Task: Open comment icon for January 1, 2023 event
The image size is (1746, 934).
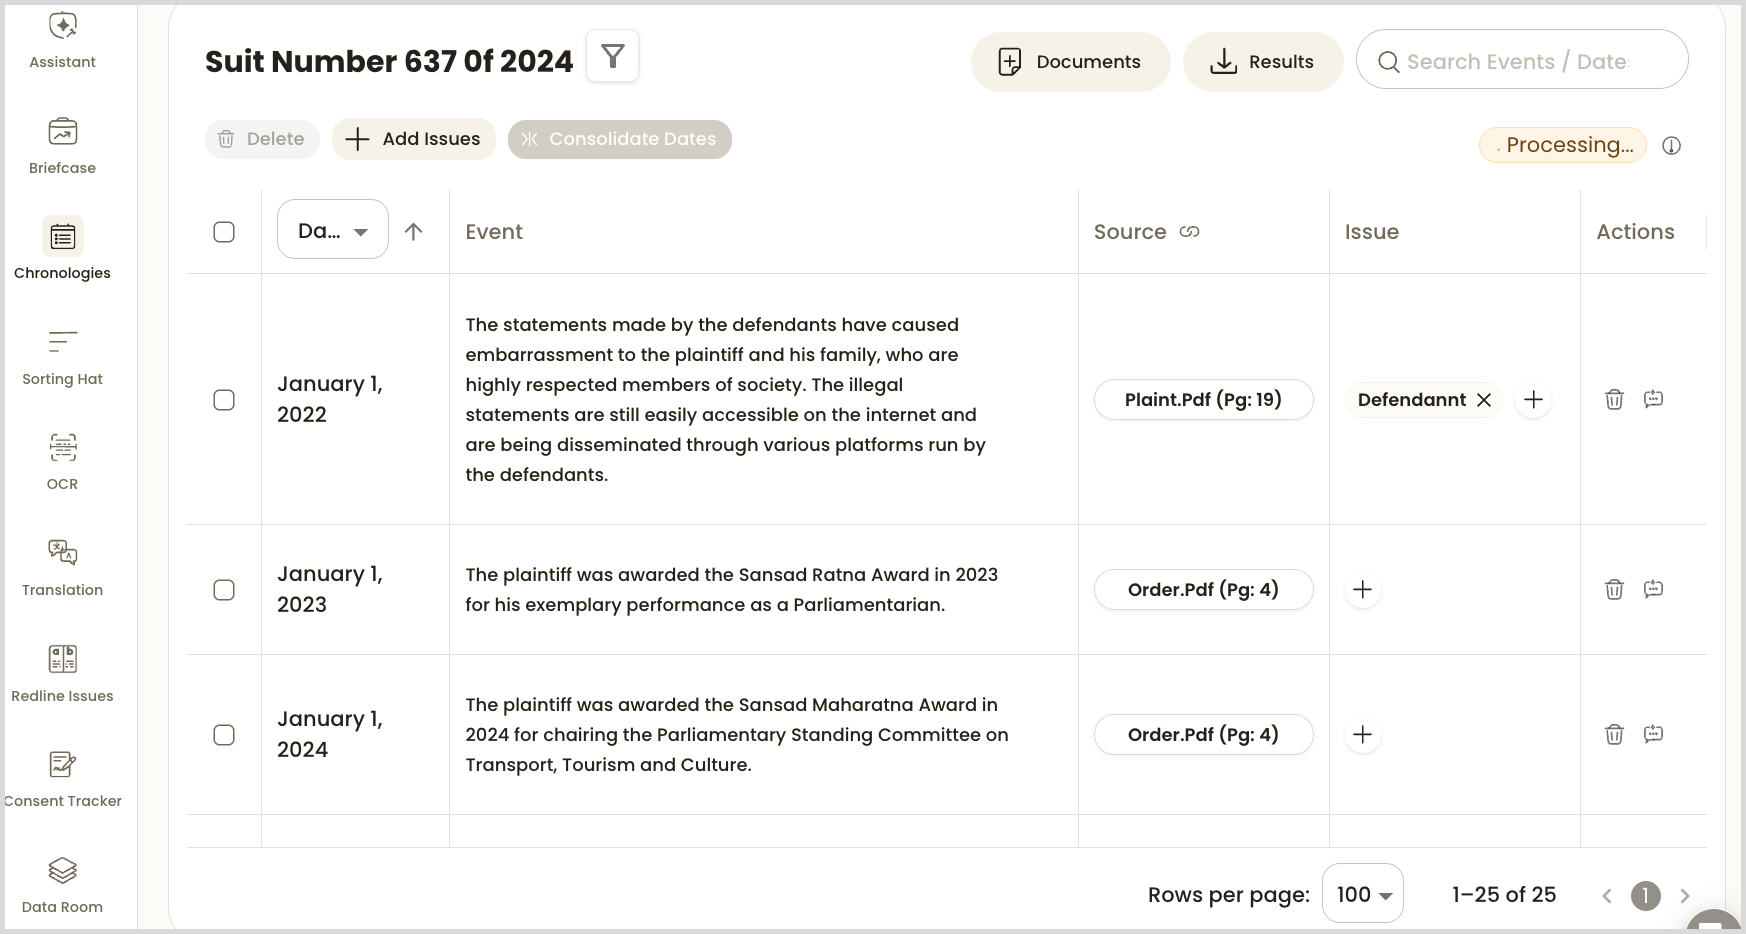Action: click(x=1653, y=589)
